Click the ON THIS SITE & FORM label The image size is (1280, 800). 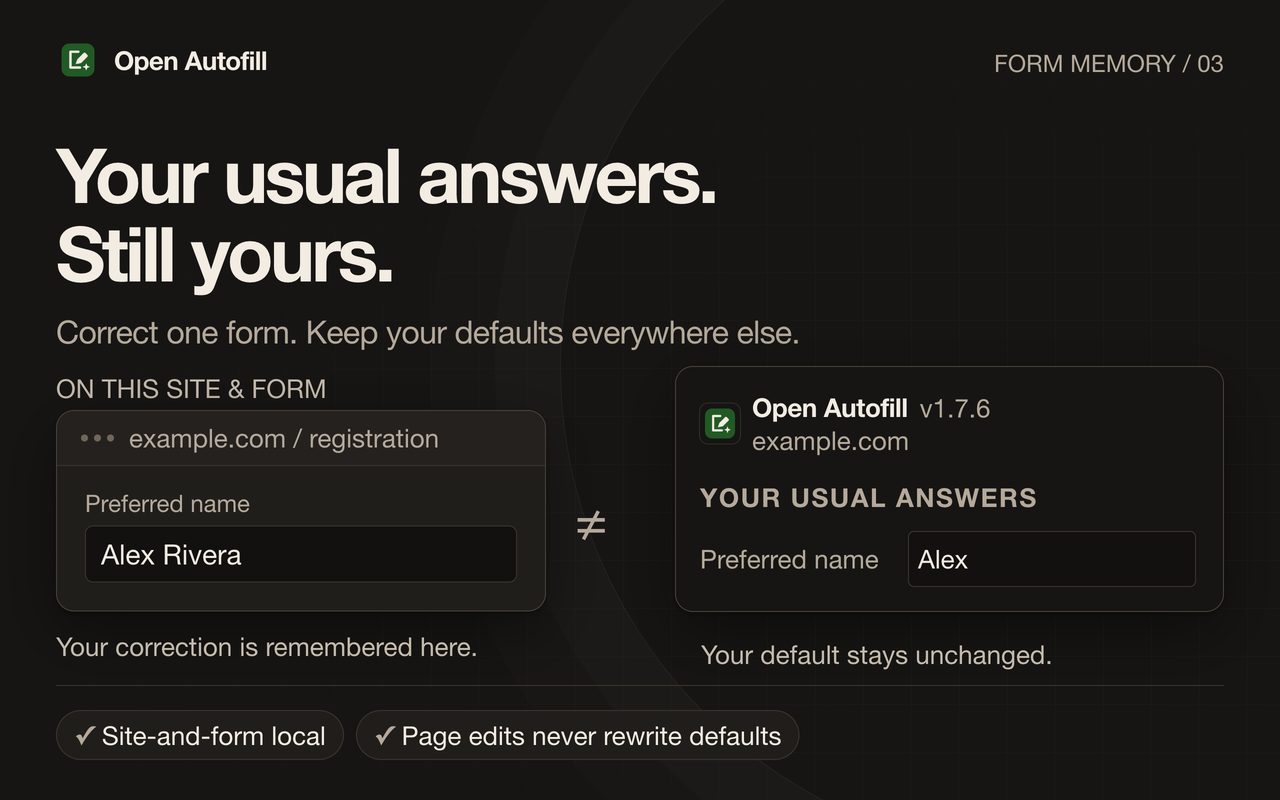[191, 389]
